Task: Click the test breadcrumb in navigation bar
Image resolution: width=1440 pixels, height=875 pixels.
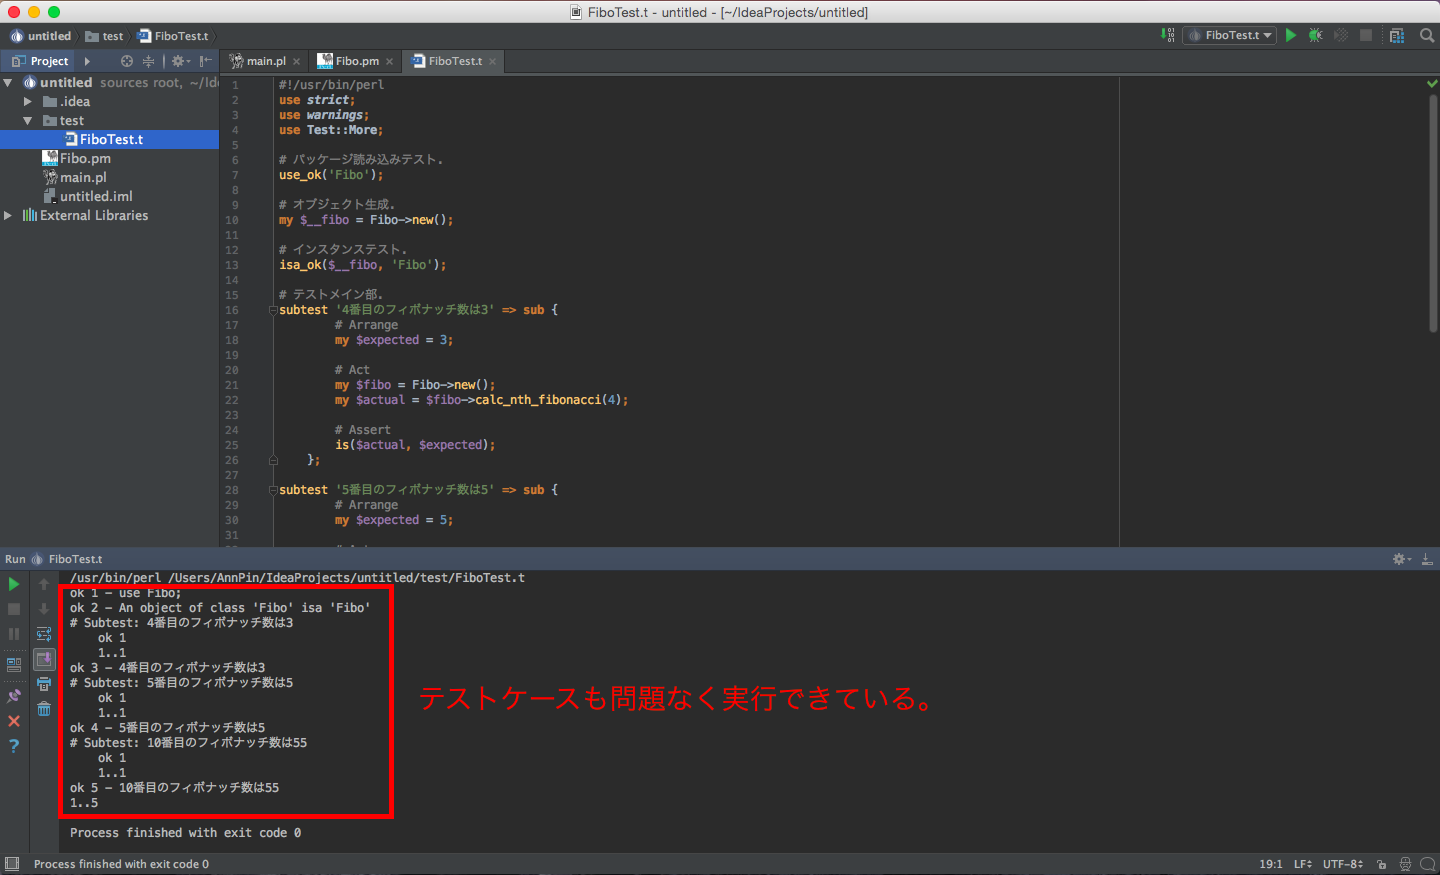Action: click(x=112, y=36)
